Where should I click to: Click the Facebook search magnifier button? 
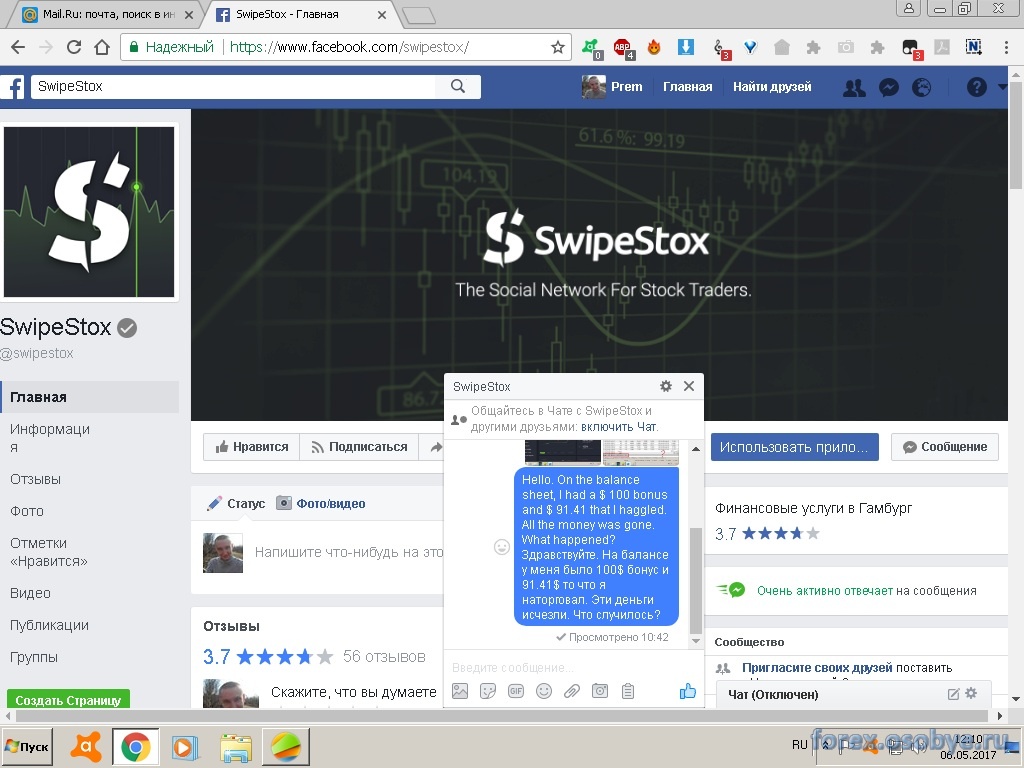tap(458, 86)
